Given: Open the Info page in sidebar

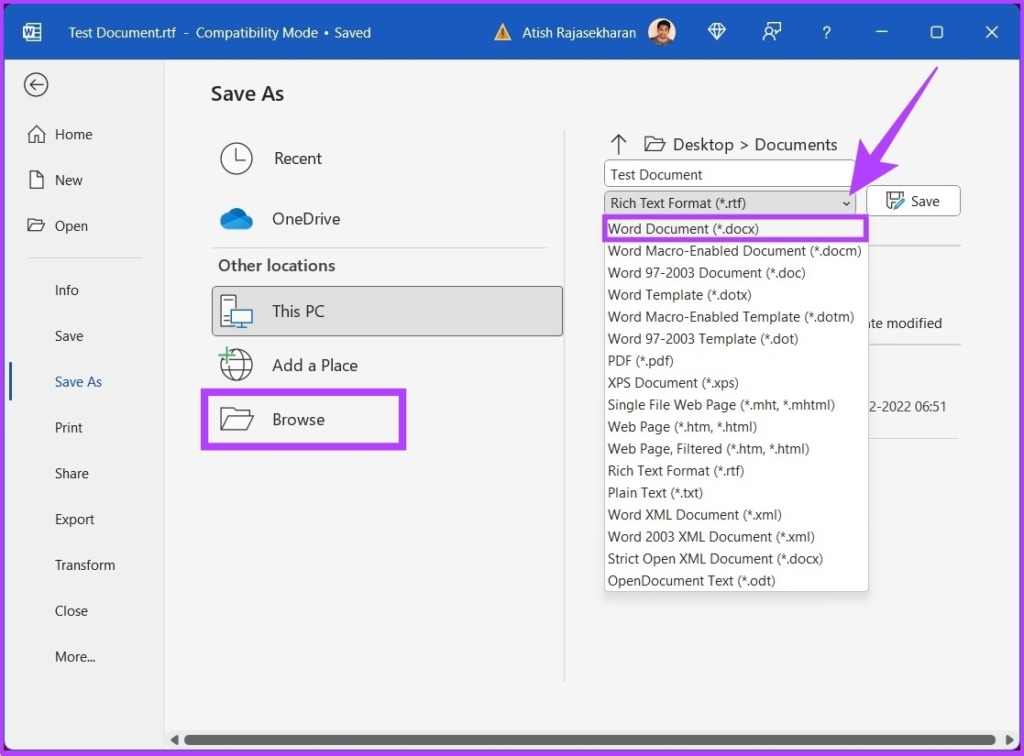Looking at the screenshot, I should tap(67, 290).
